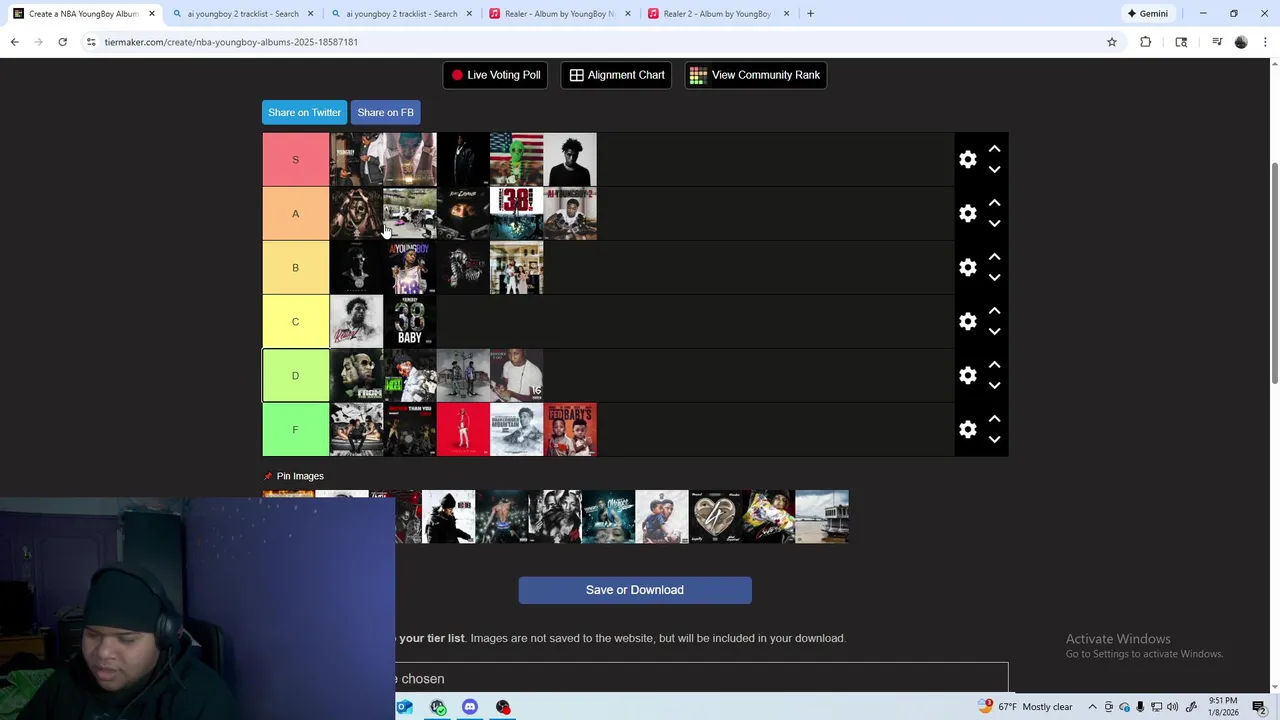The image size is (1280, 720).
Task: Select the Fed Baby's album in F tier
Action: pyautogui.click(x=570, y=430)
